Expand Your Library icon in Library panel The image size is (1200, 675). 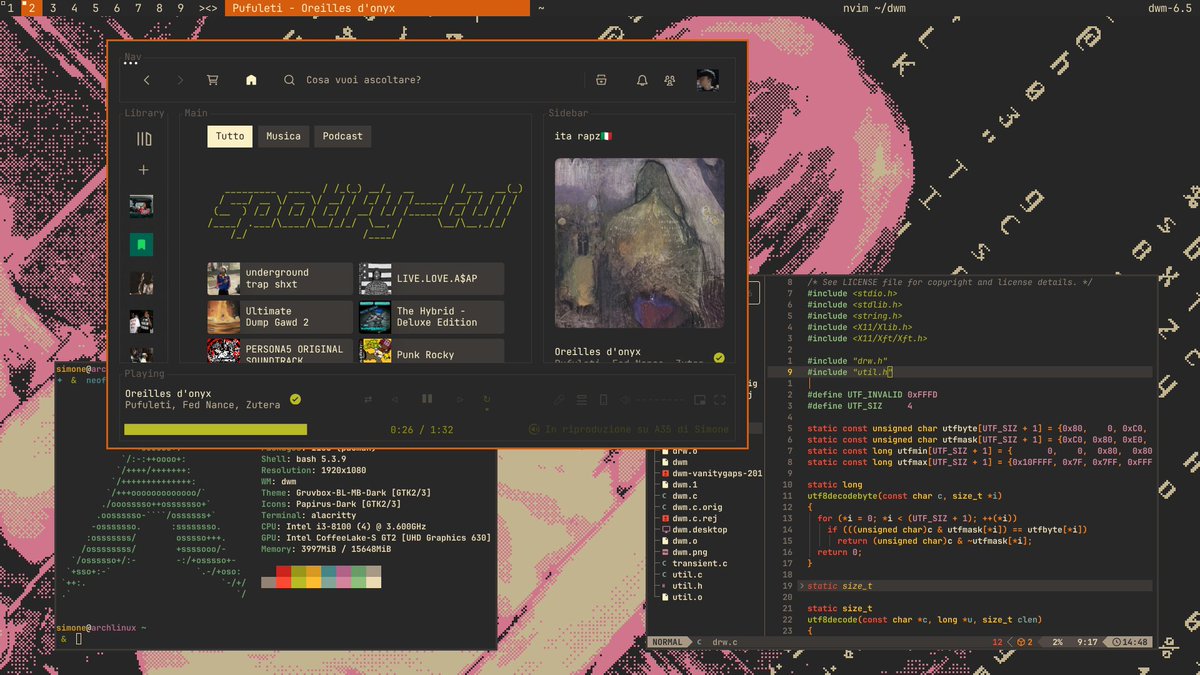[144, 139]
